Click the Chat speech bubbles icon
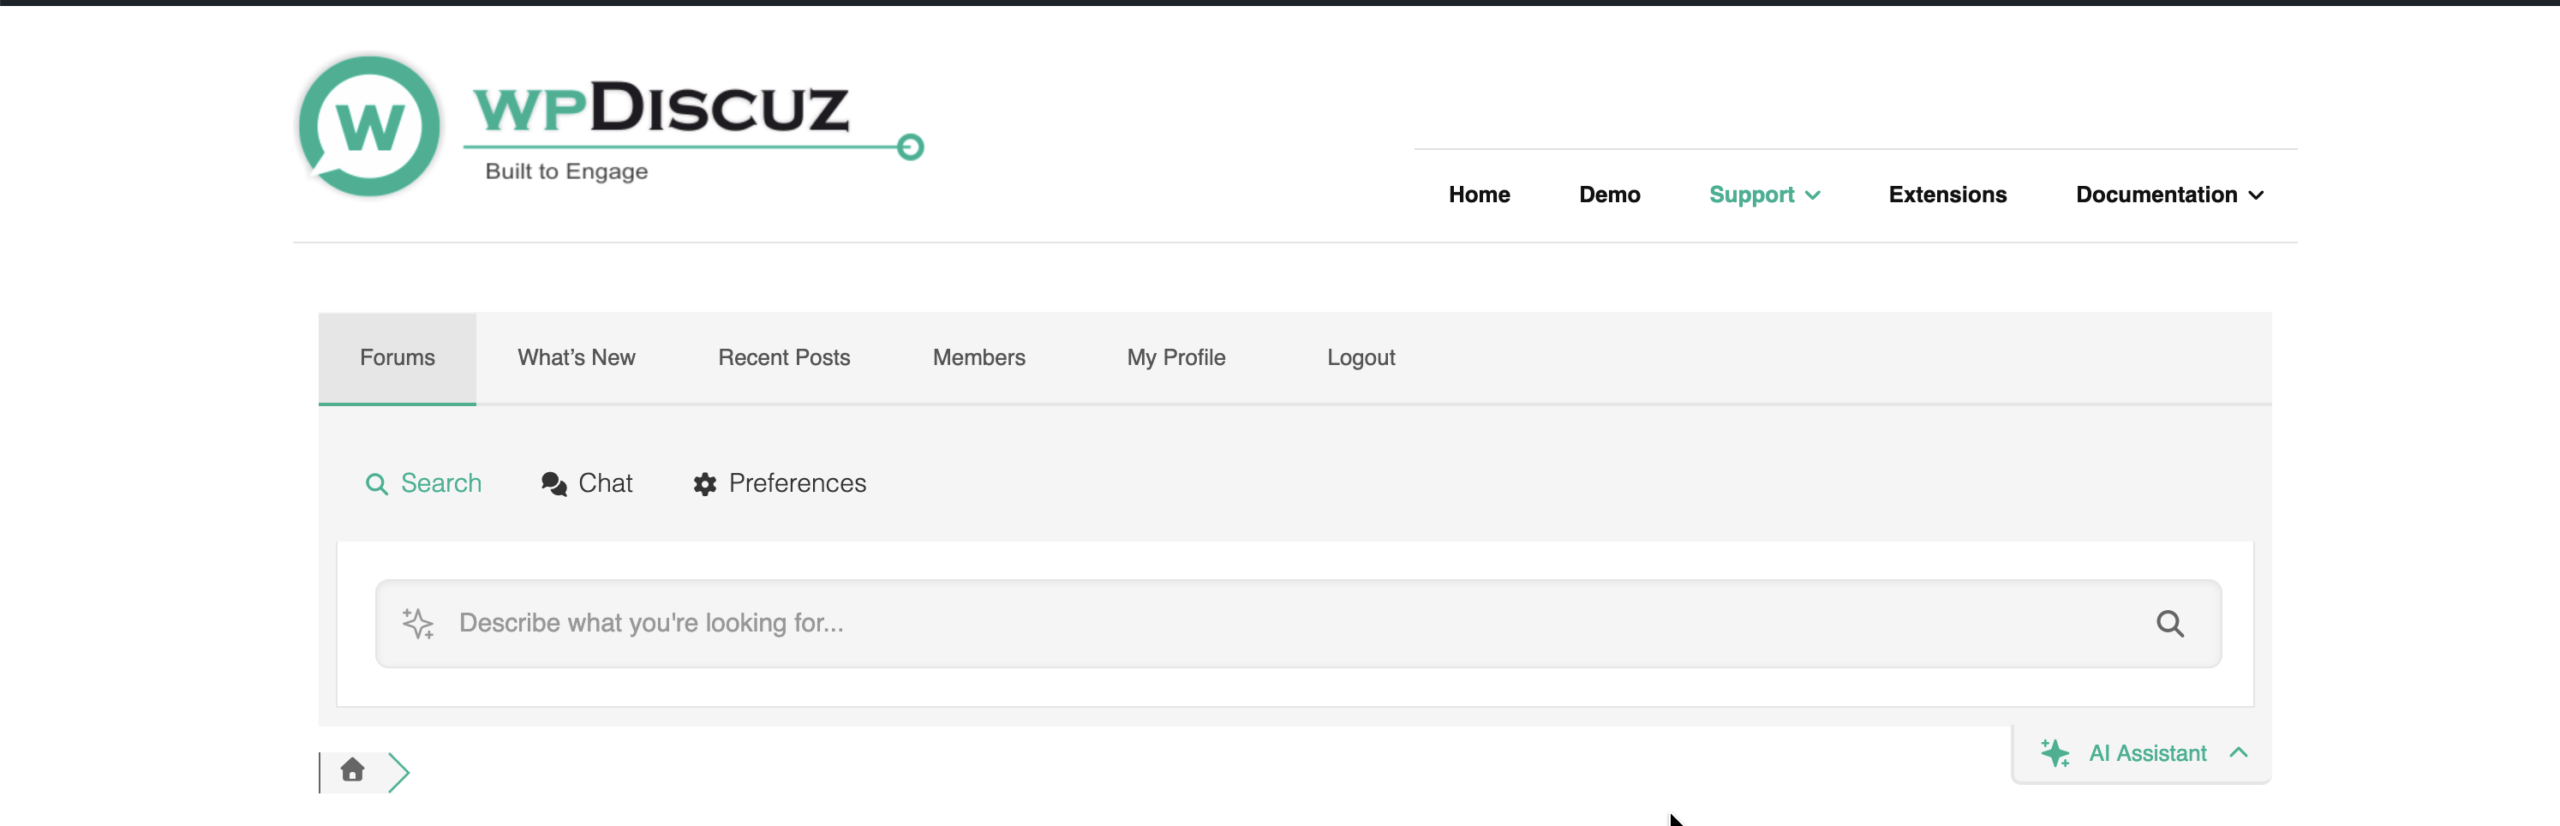This screenshot has height=826, width=2560. 554,484
